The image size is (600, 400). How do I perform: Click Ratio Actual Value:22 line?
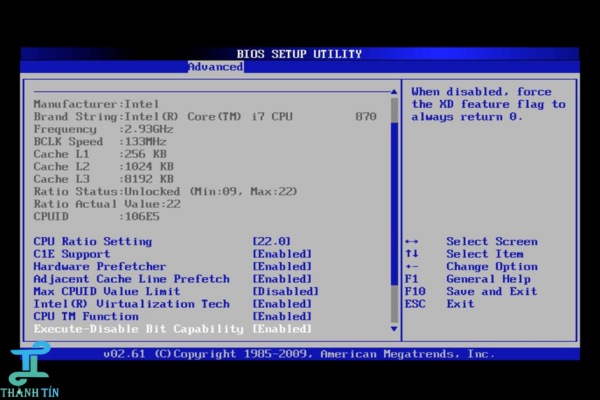click(x=107, y=204)
